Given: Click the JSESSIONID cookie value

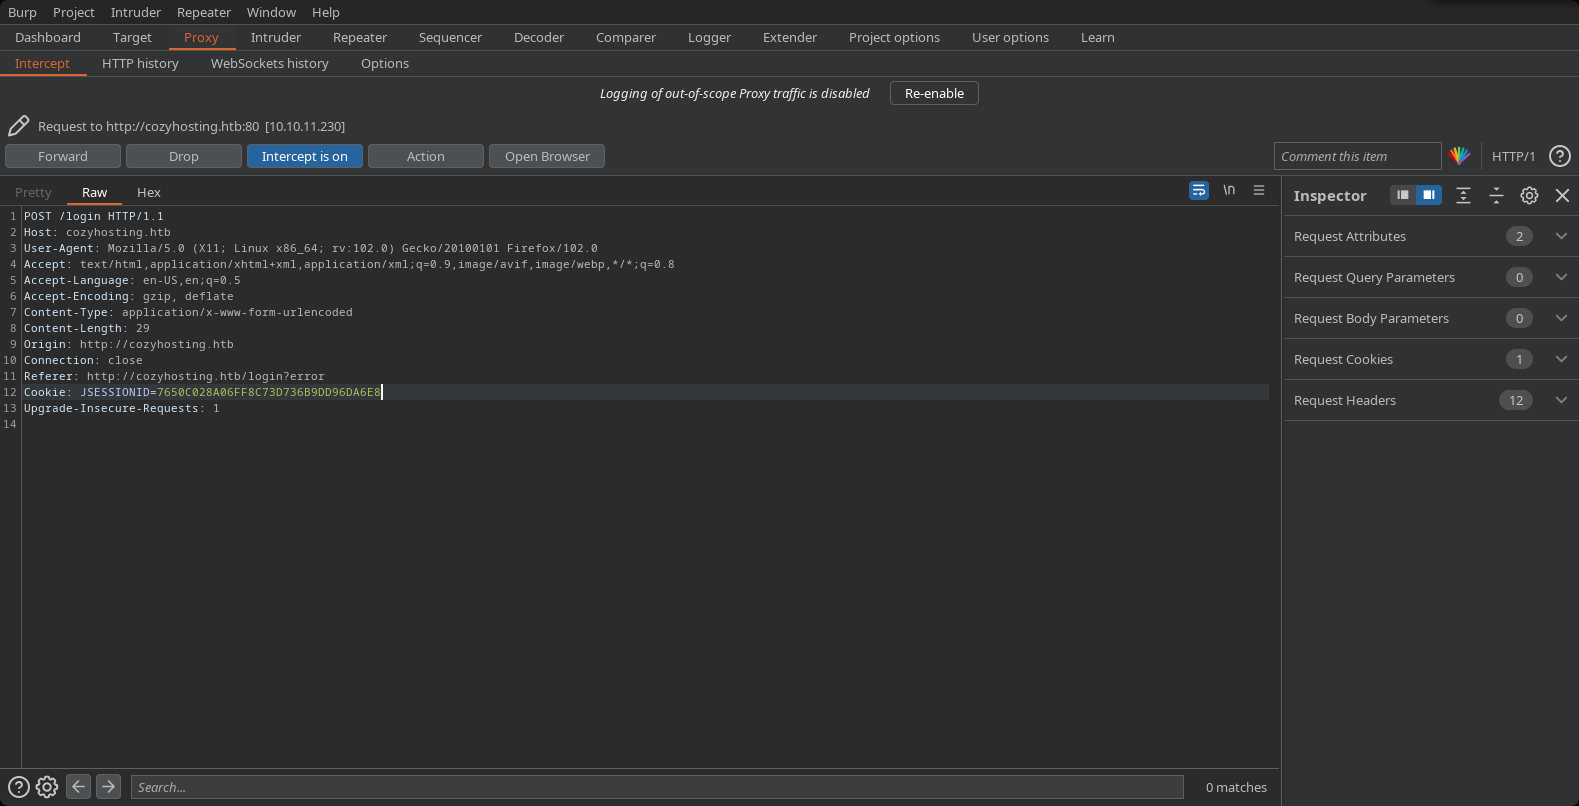Looking at the screenshot, I should click(x=268, y=392).
